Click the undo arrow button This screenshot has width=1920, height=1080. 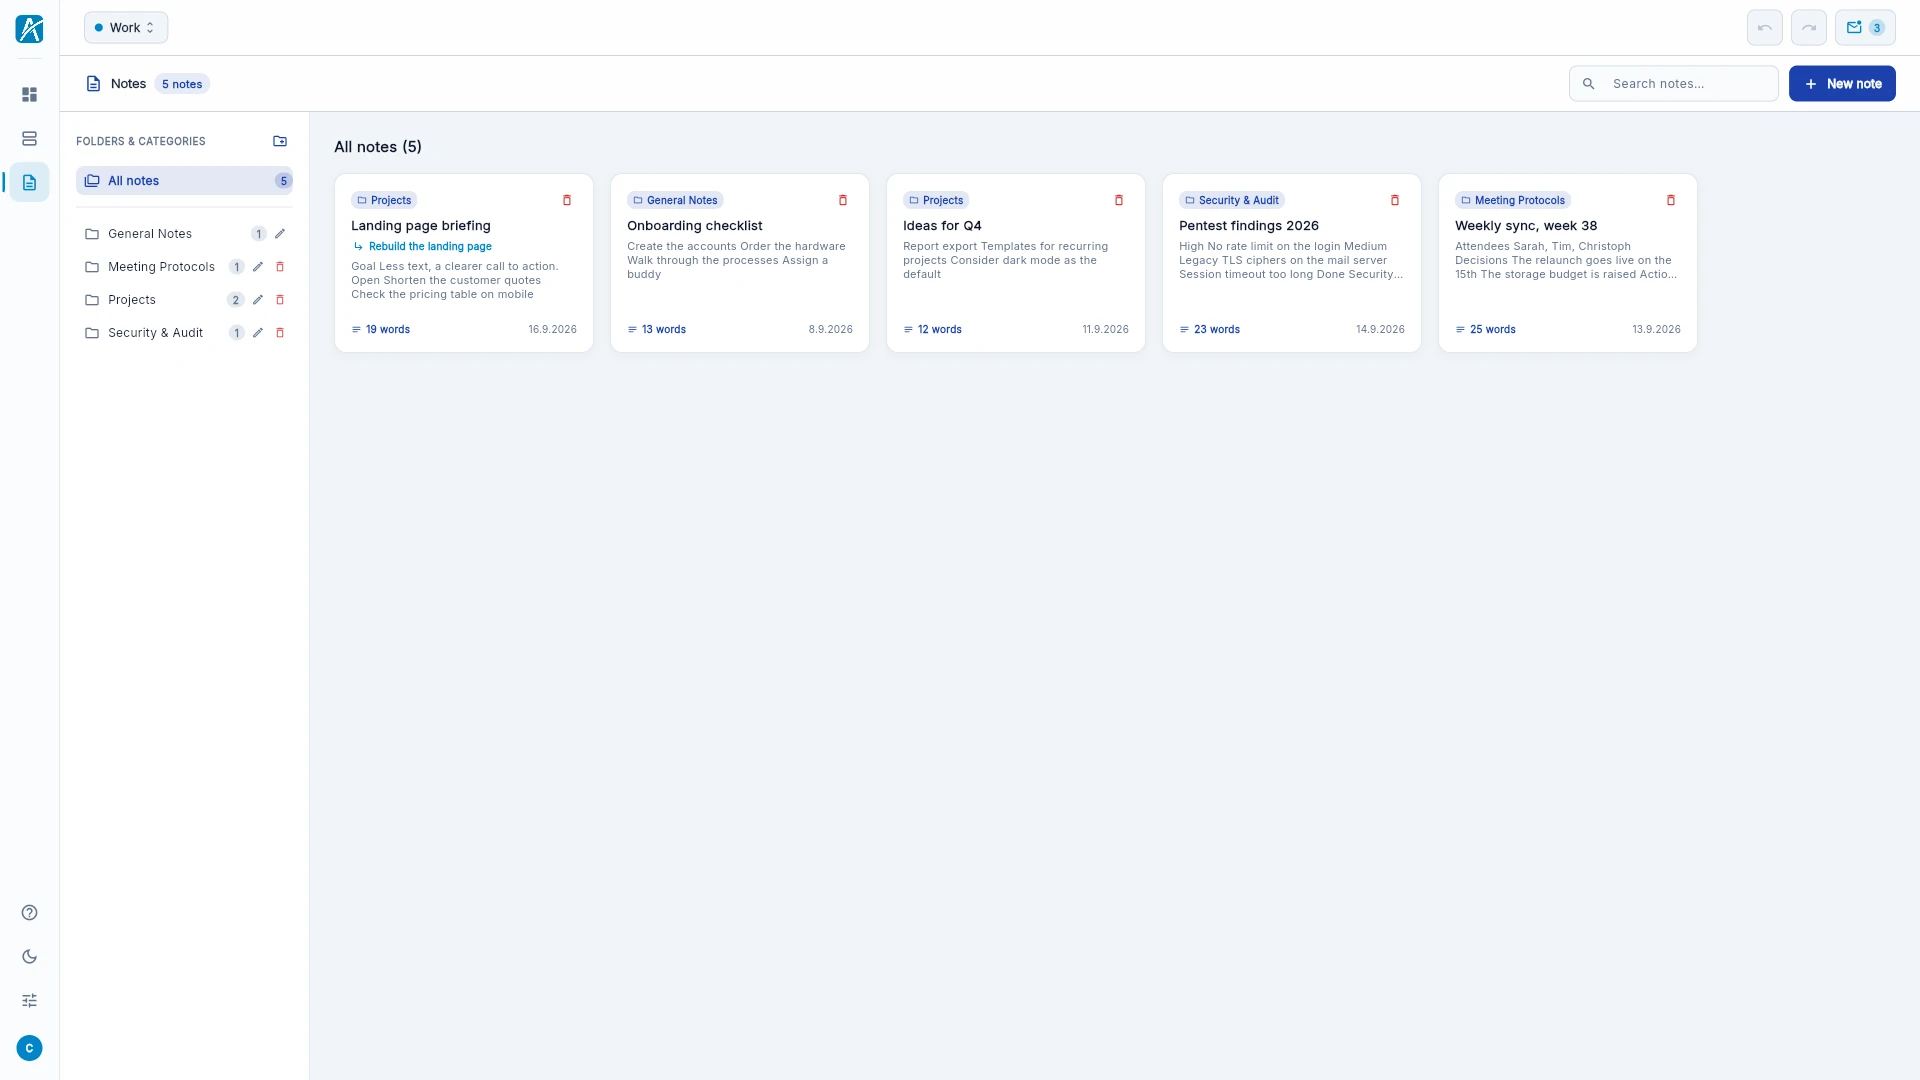tap(1764, 28)
